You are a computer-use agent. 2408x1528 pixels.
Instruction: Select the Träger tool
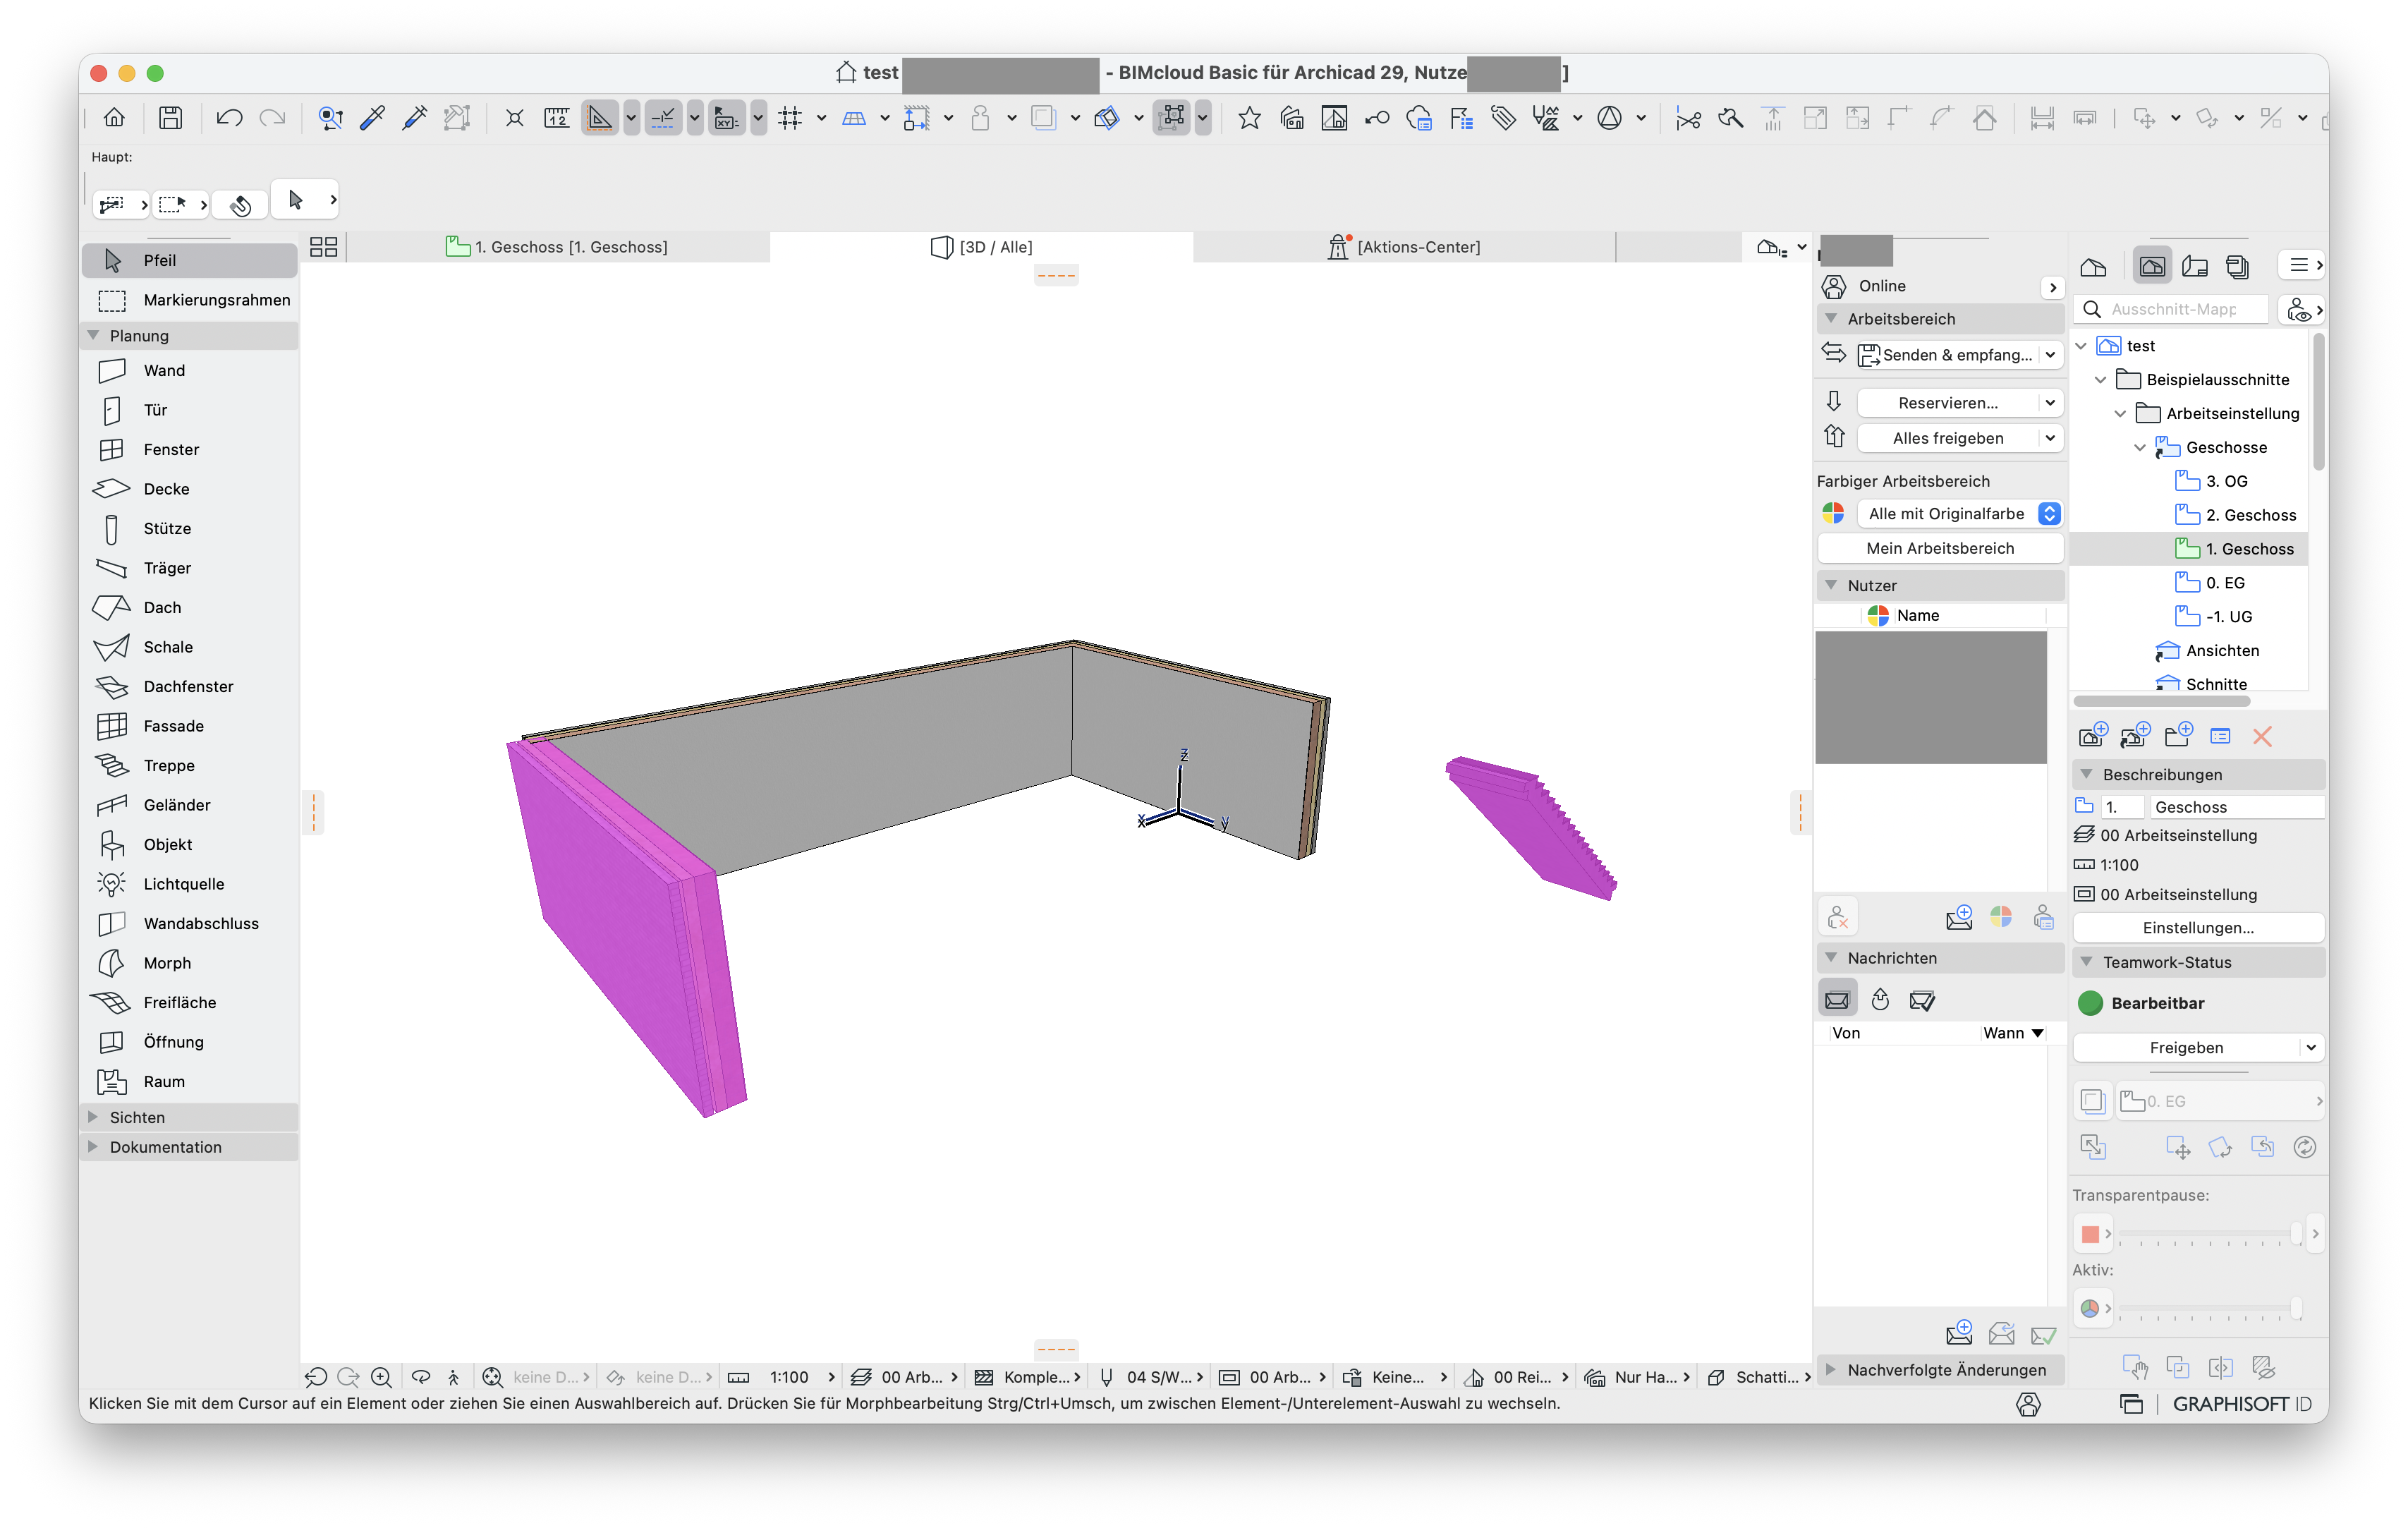189,568
